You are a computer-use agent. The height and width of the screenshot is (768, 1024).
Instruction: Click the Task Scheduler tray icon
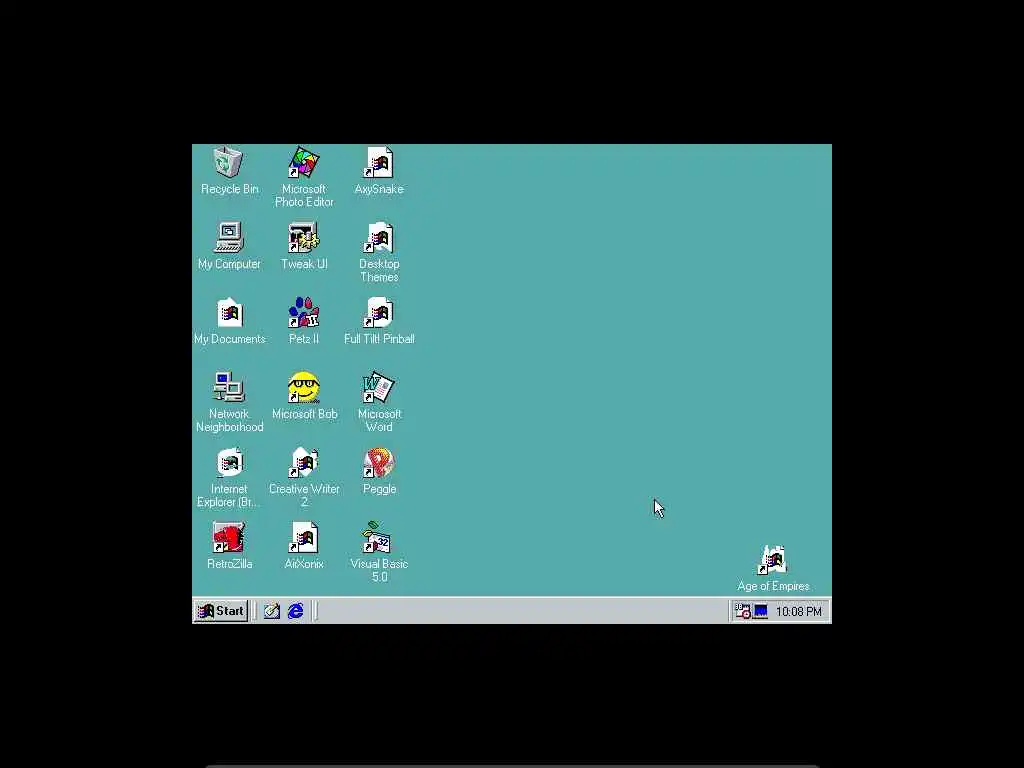(743, 611)
